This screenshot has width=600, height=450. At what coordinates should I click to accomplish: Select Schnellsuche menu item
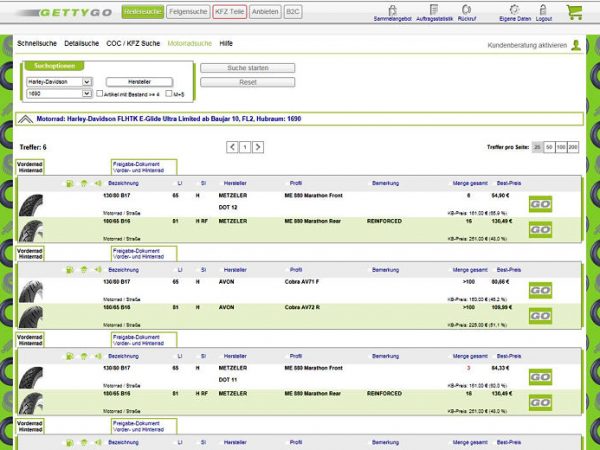[37, 44]
